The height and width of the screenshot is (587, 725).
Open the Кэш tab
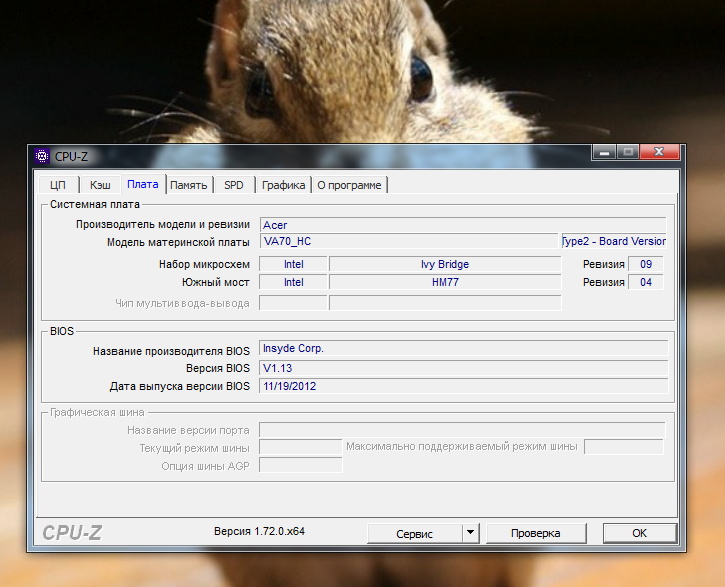(x=100, y=185)
